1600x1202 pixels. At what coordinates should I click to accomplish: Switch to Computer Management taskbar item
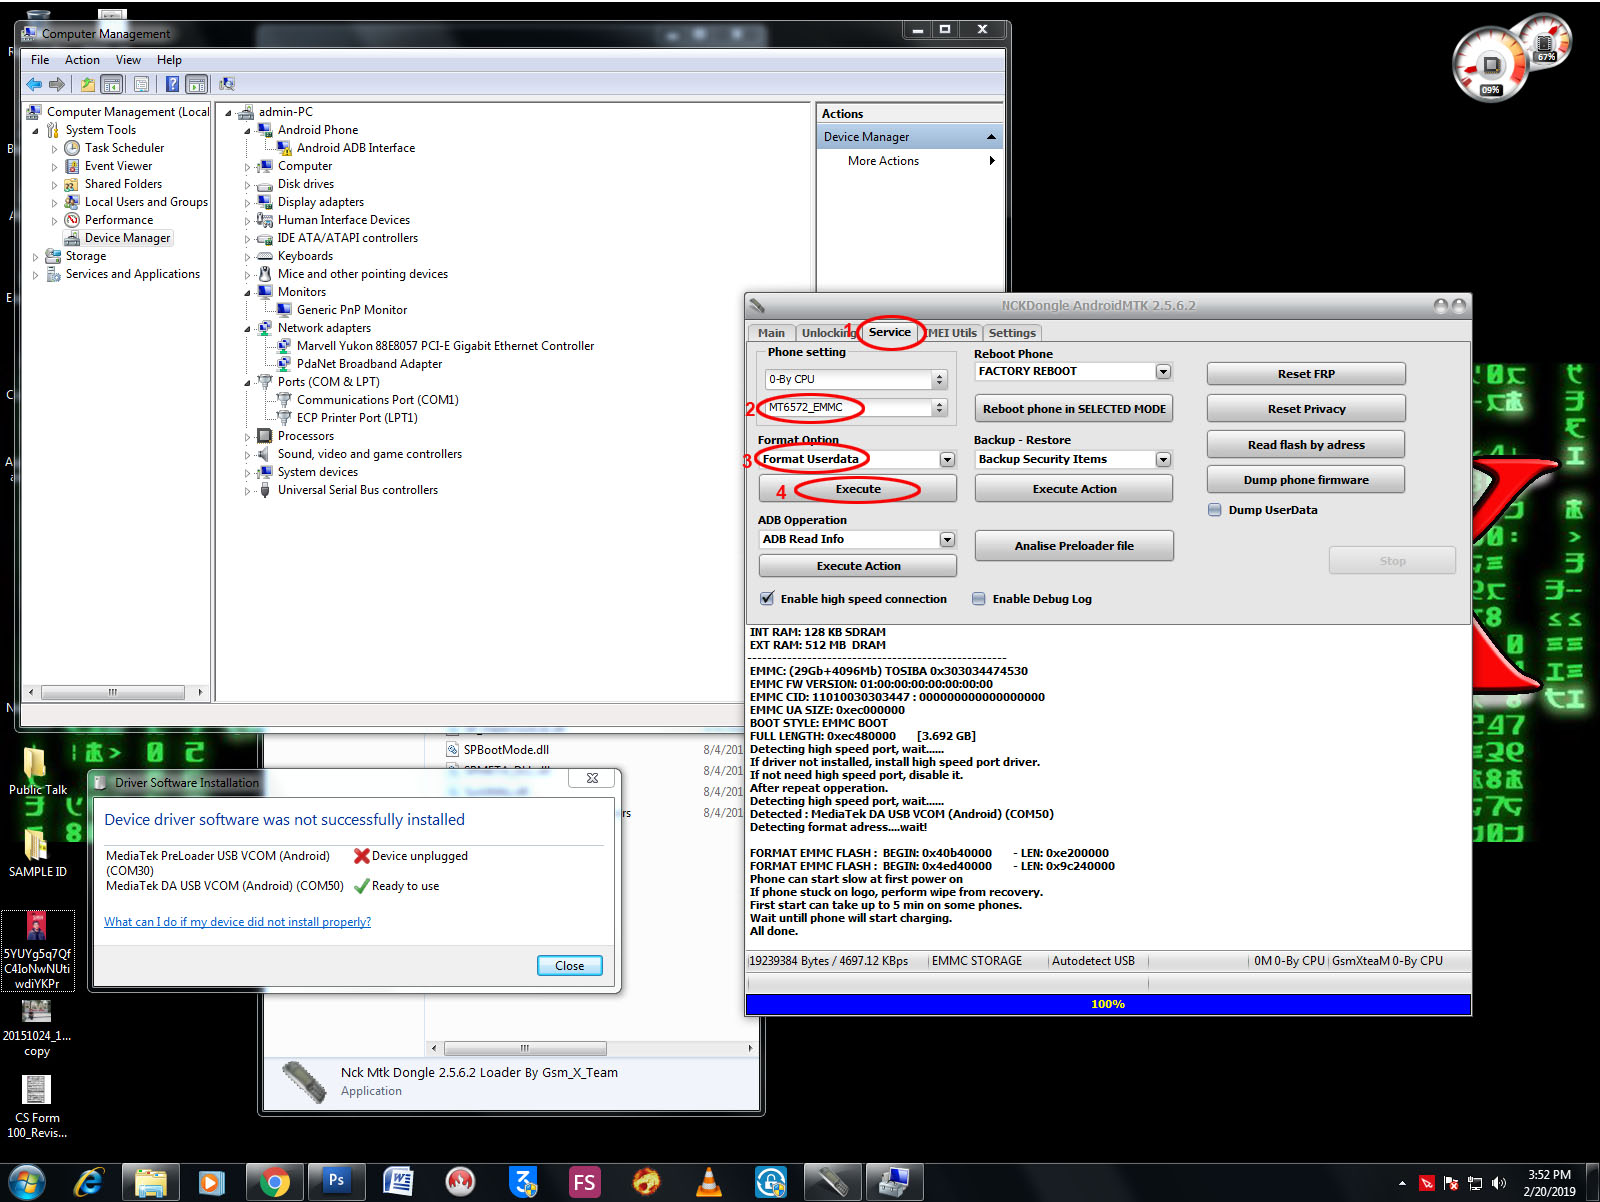(894, 1182)
